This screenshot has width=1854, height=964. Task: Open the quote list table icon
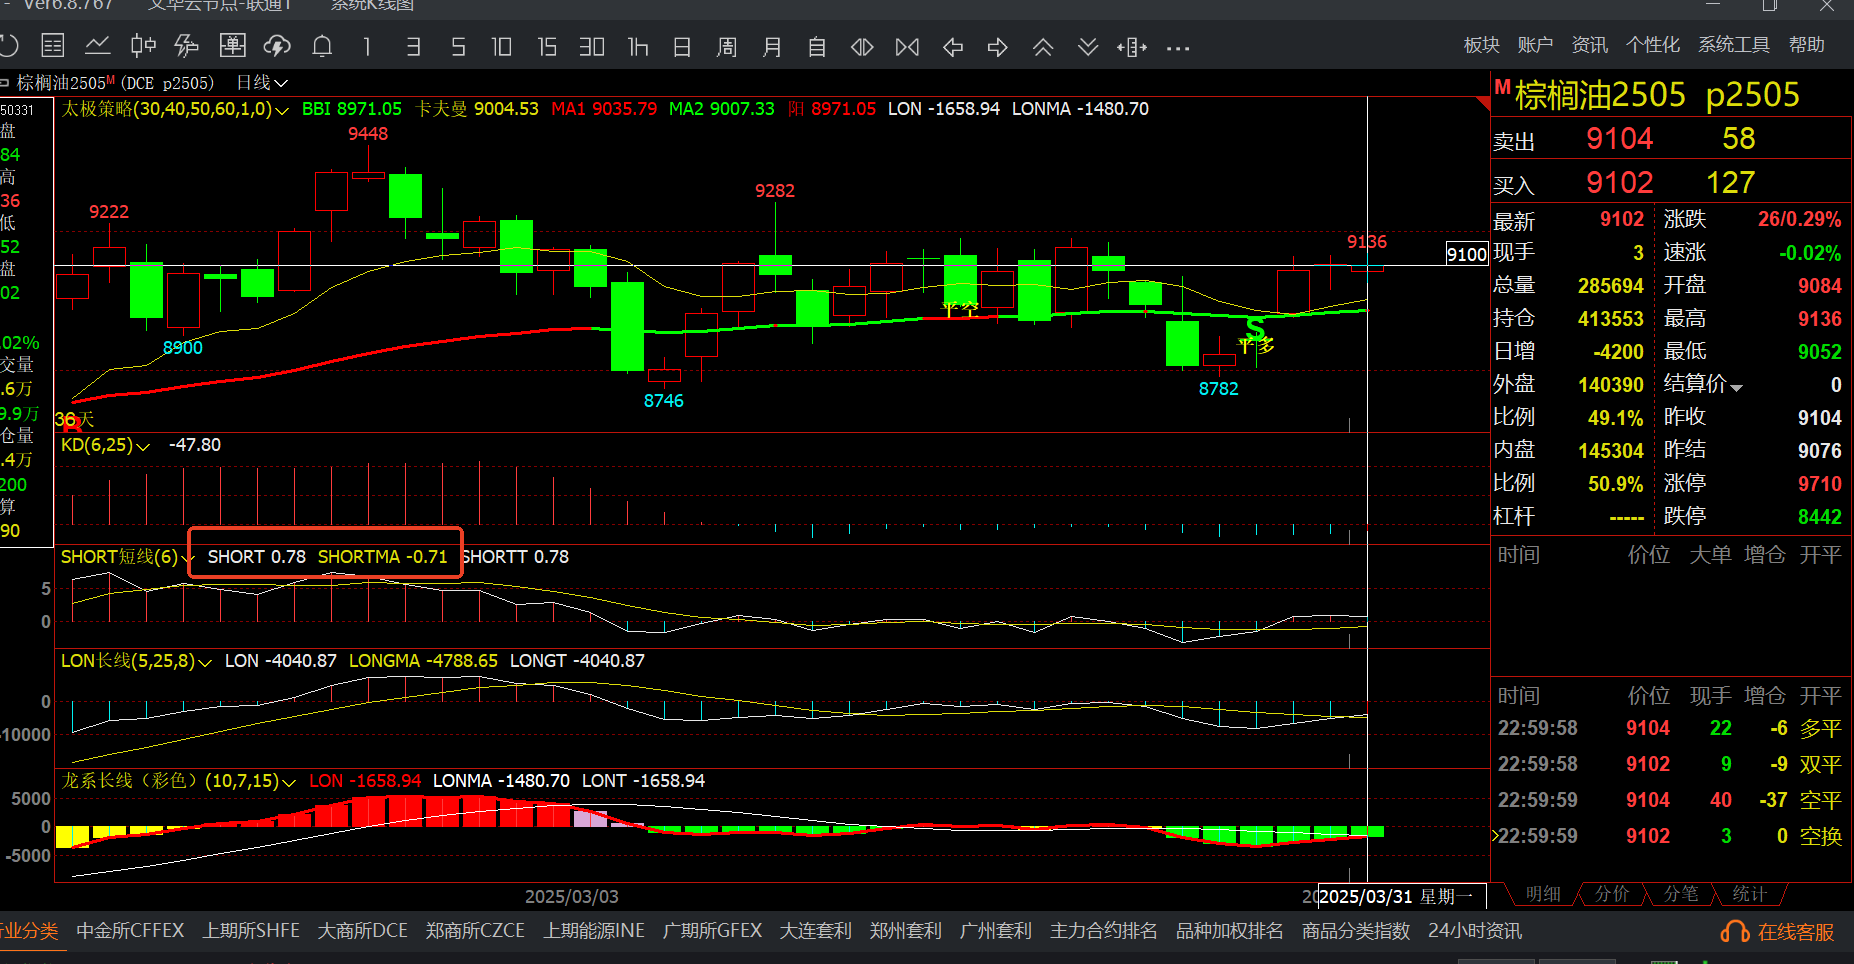tap(53, 46)
